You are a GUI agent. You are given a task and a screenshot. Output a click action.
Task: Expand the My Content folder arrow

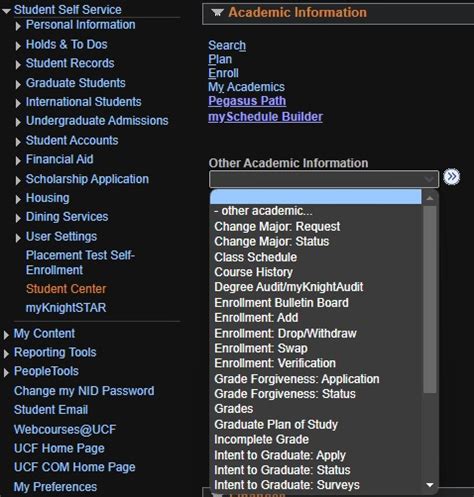click(x=6, y=335)
